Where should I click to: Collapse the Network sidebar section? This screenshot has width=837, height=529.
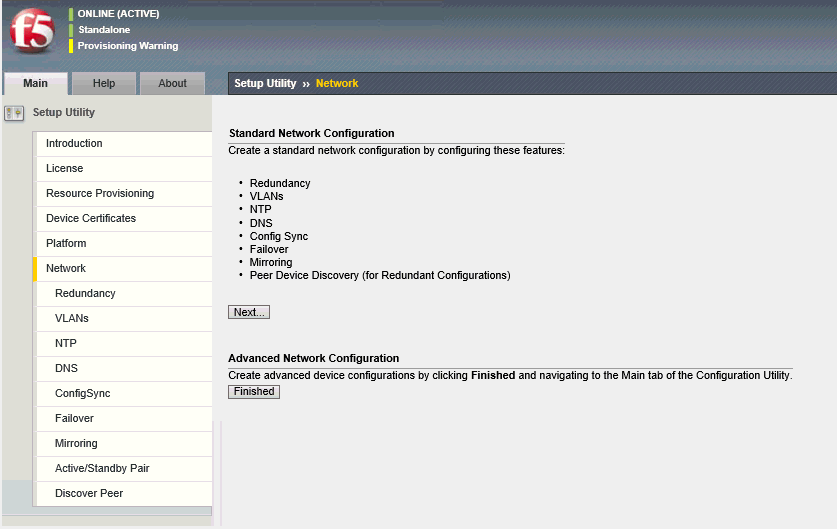66,269
